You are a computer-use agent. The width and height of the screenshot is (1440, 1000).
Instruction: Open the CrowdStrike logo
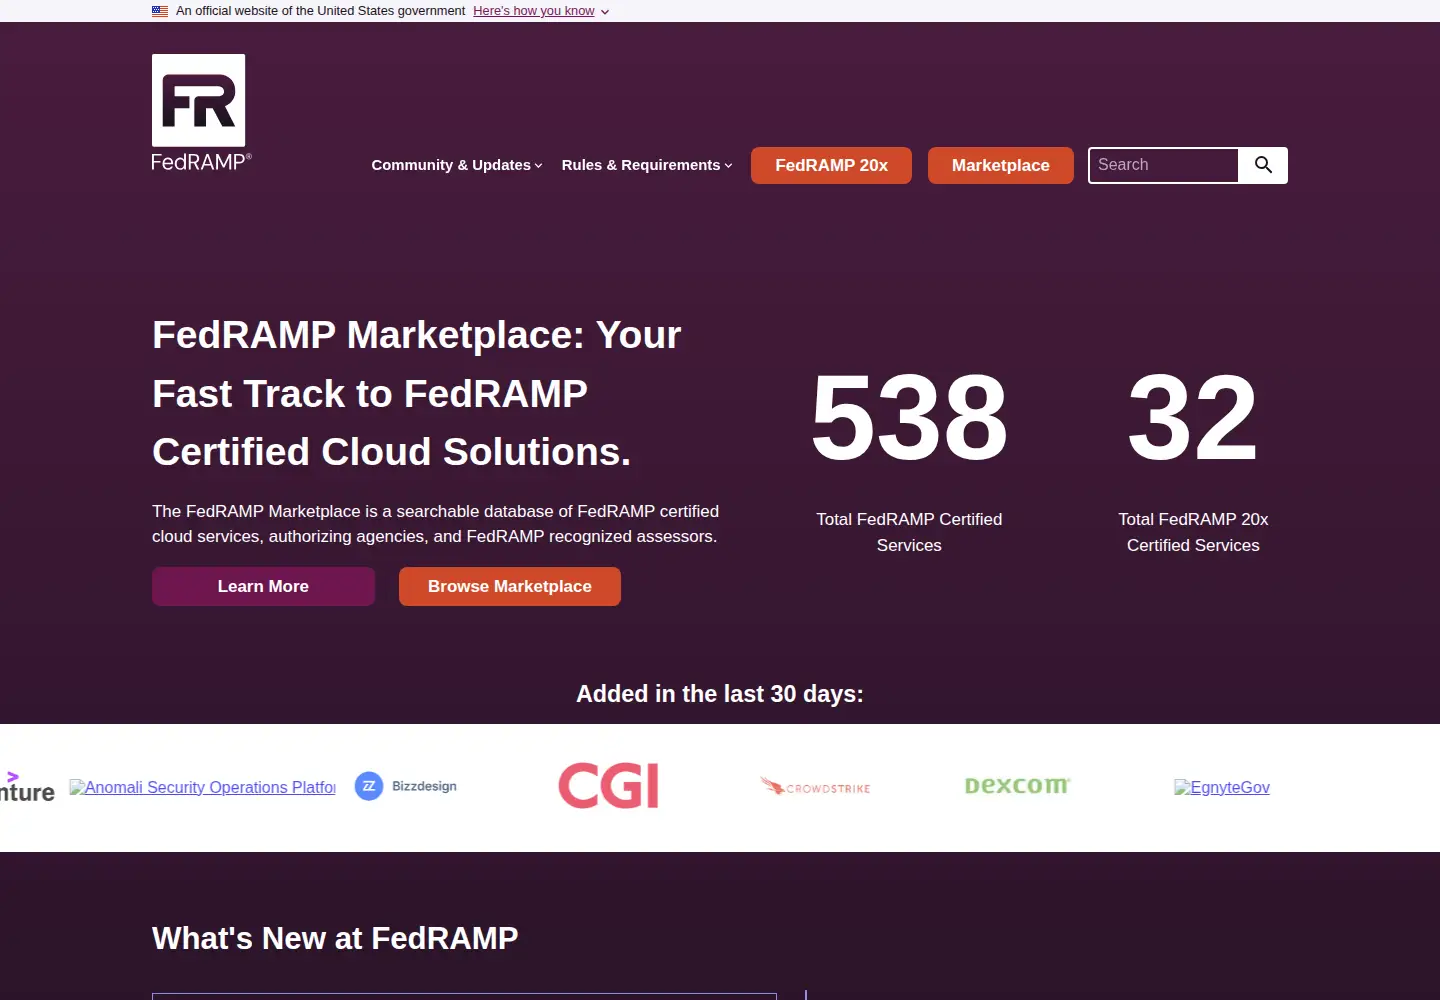coord(815,787)
